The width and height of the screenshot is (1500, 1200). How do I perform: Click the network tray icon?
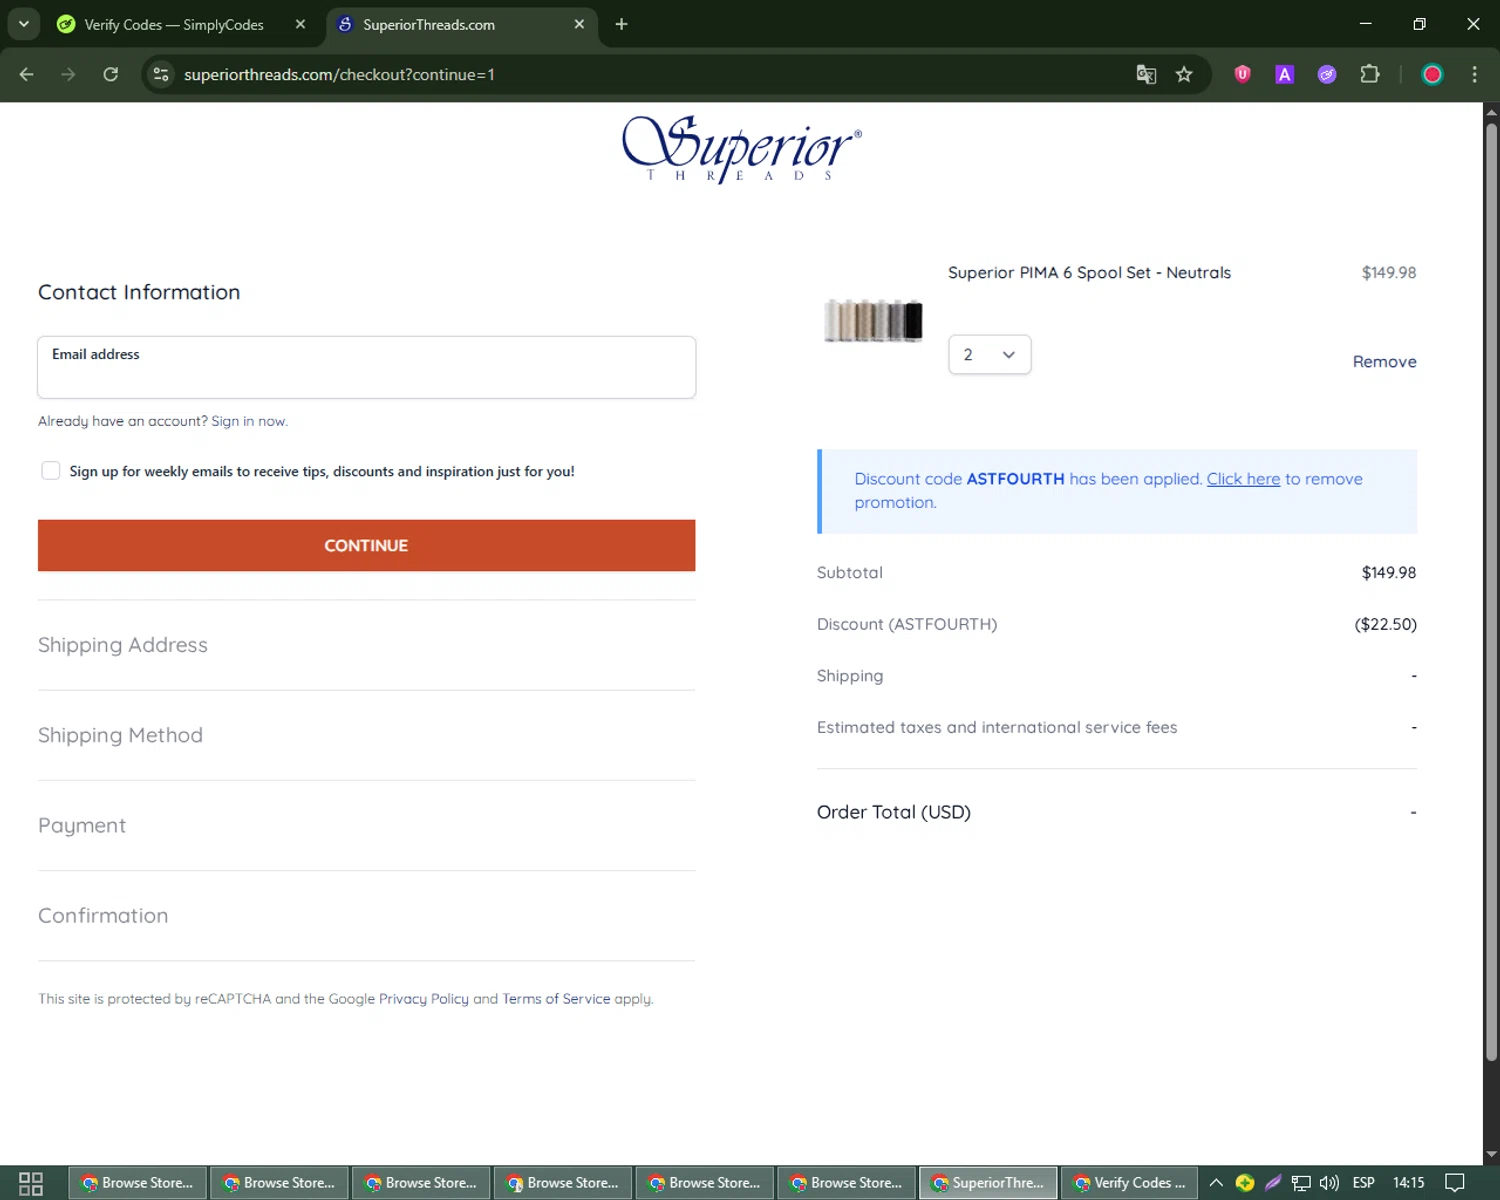(1301, 1183)
